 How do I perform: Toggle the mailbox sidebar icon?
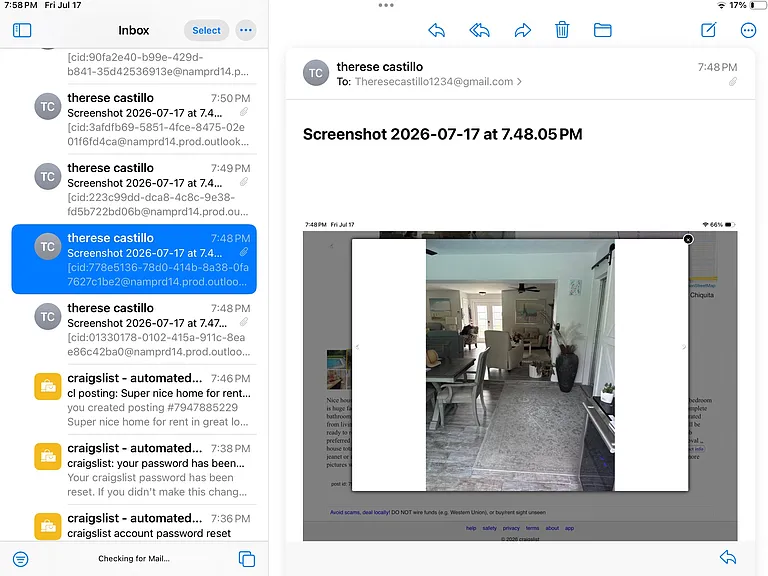pyautogui.click(x=22, y=30)
